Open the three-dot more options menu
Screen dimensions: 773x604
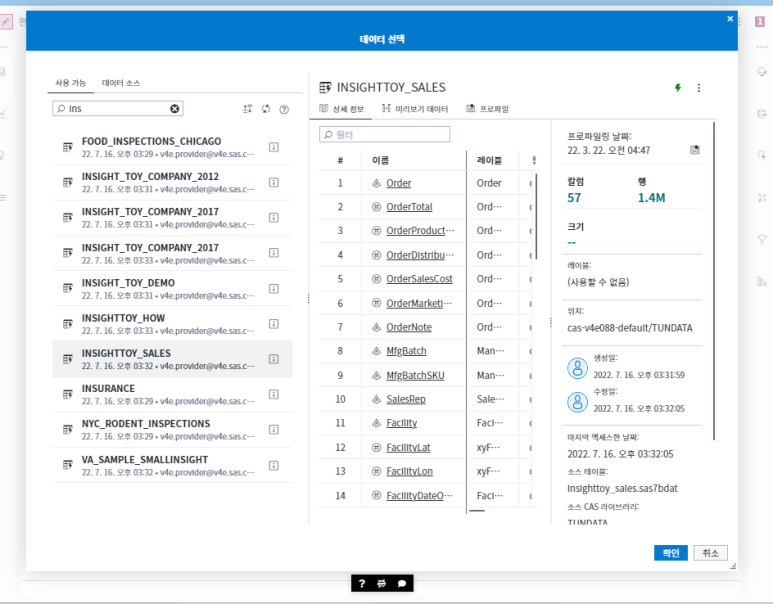click(699, 88)
